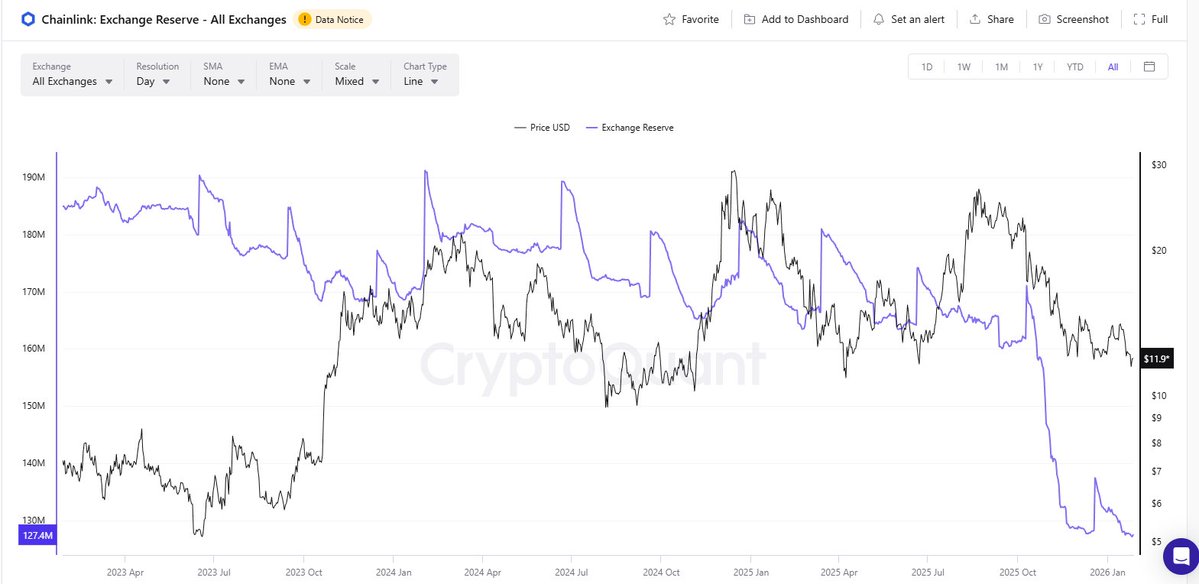
Task: Select the 1D time range
Action: 927,67
